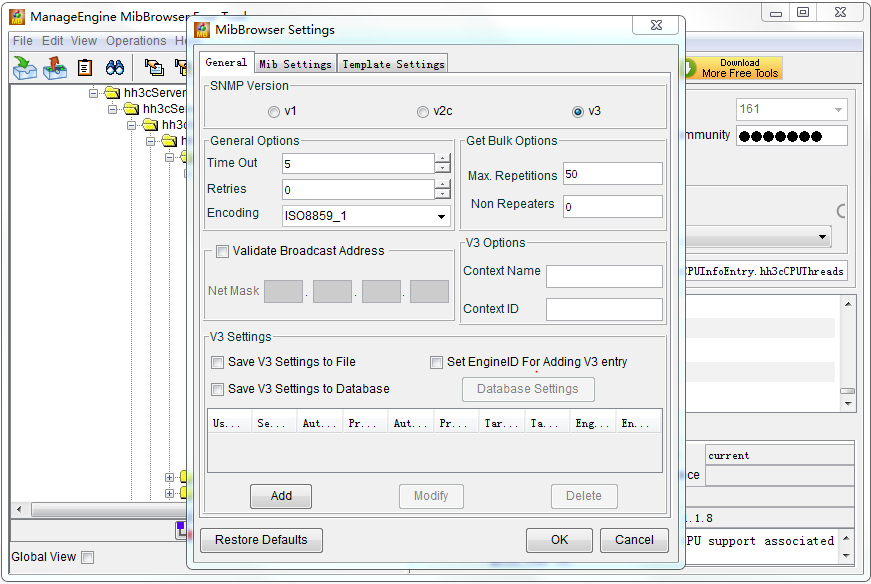871x584 pixels.
Task: Open the View menu
Action: pyautogui.click(x=84, y=41)
